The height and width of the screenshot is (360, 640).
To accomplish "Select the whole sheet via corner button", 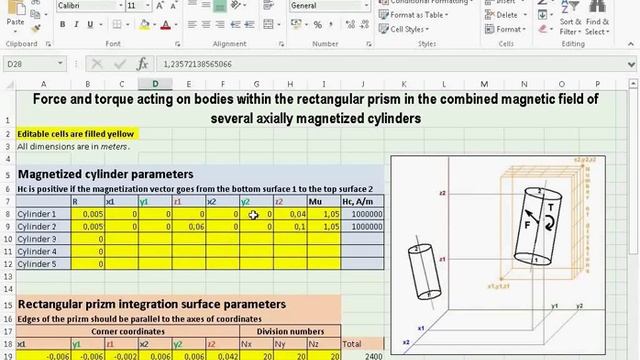I will point(9,84).
